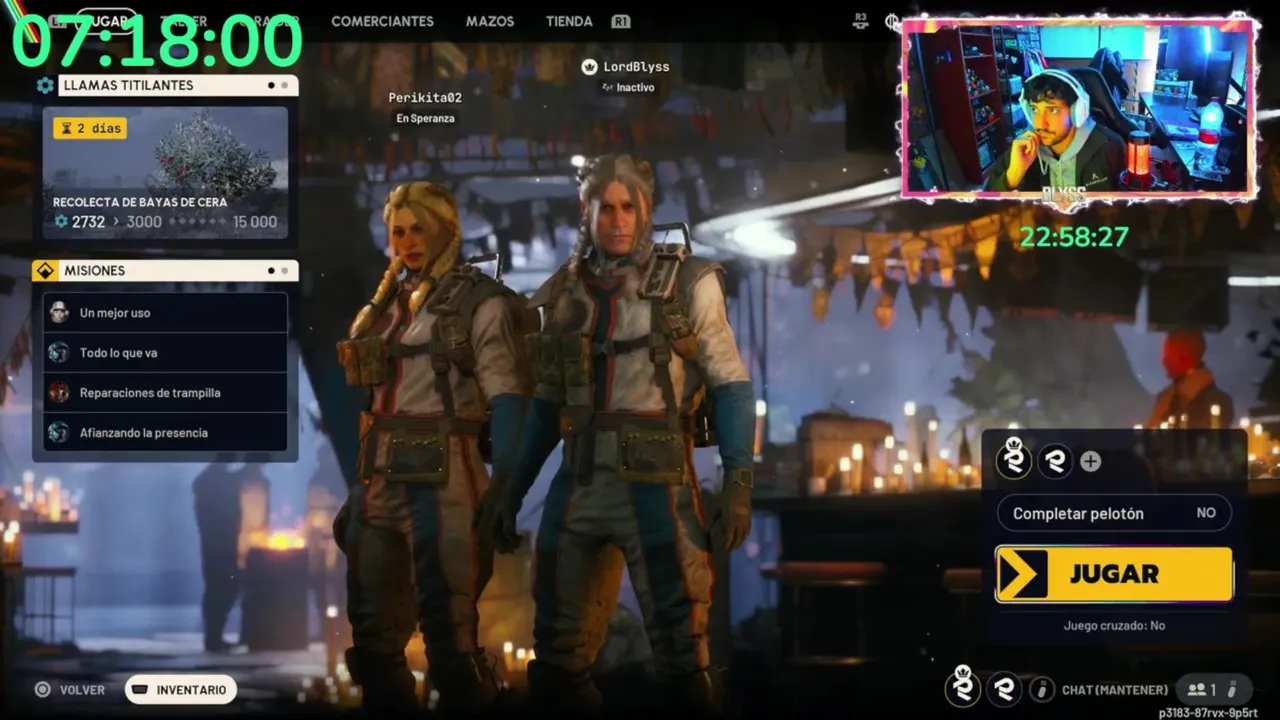1280x720 pixels.
Task: Click Juego cruzado: No label
Action: 1114,625
